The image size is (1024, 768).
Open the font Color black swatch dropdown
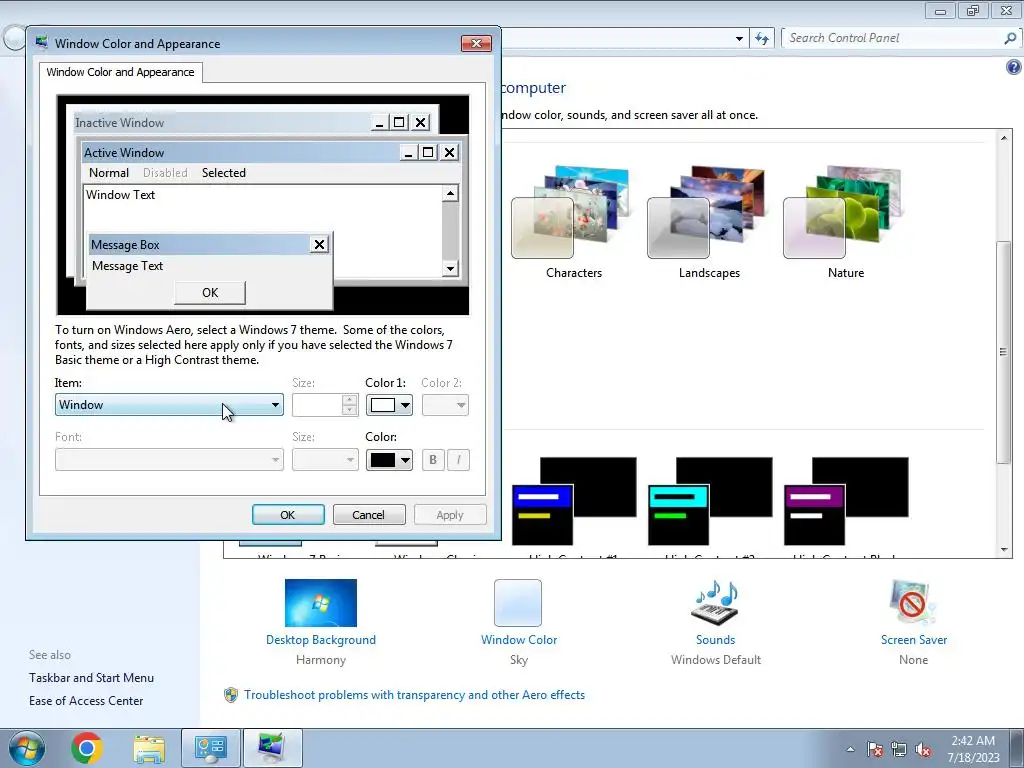(x=389, y=460)
